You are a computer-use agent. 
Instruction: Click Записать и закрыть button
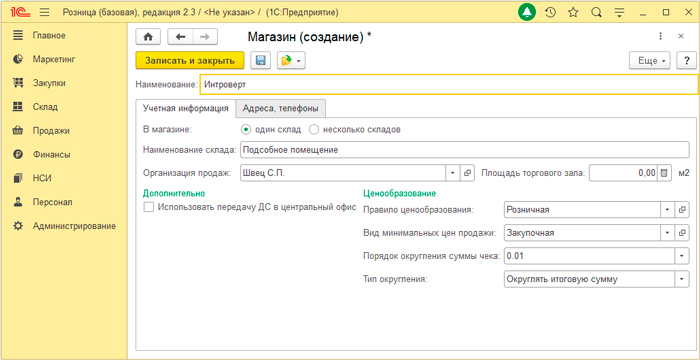point(190,61)
